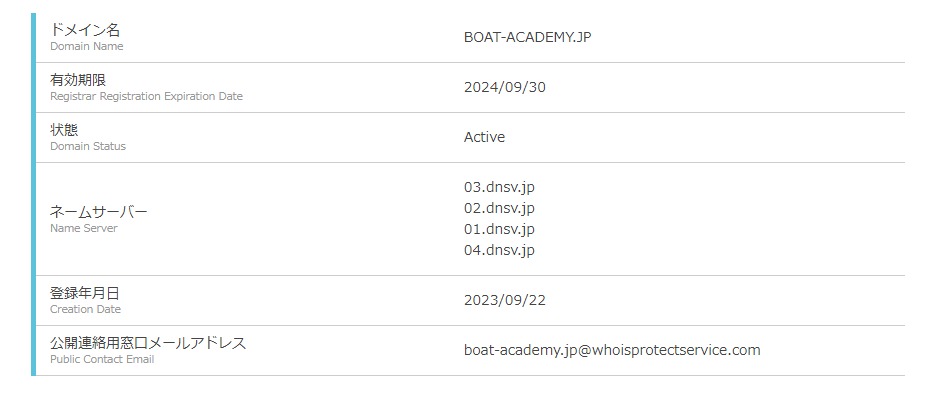Viewport: 930px width, 412px height.
Task: Click the 03.dnsv.jp name server entry
Action: [499, 187]
